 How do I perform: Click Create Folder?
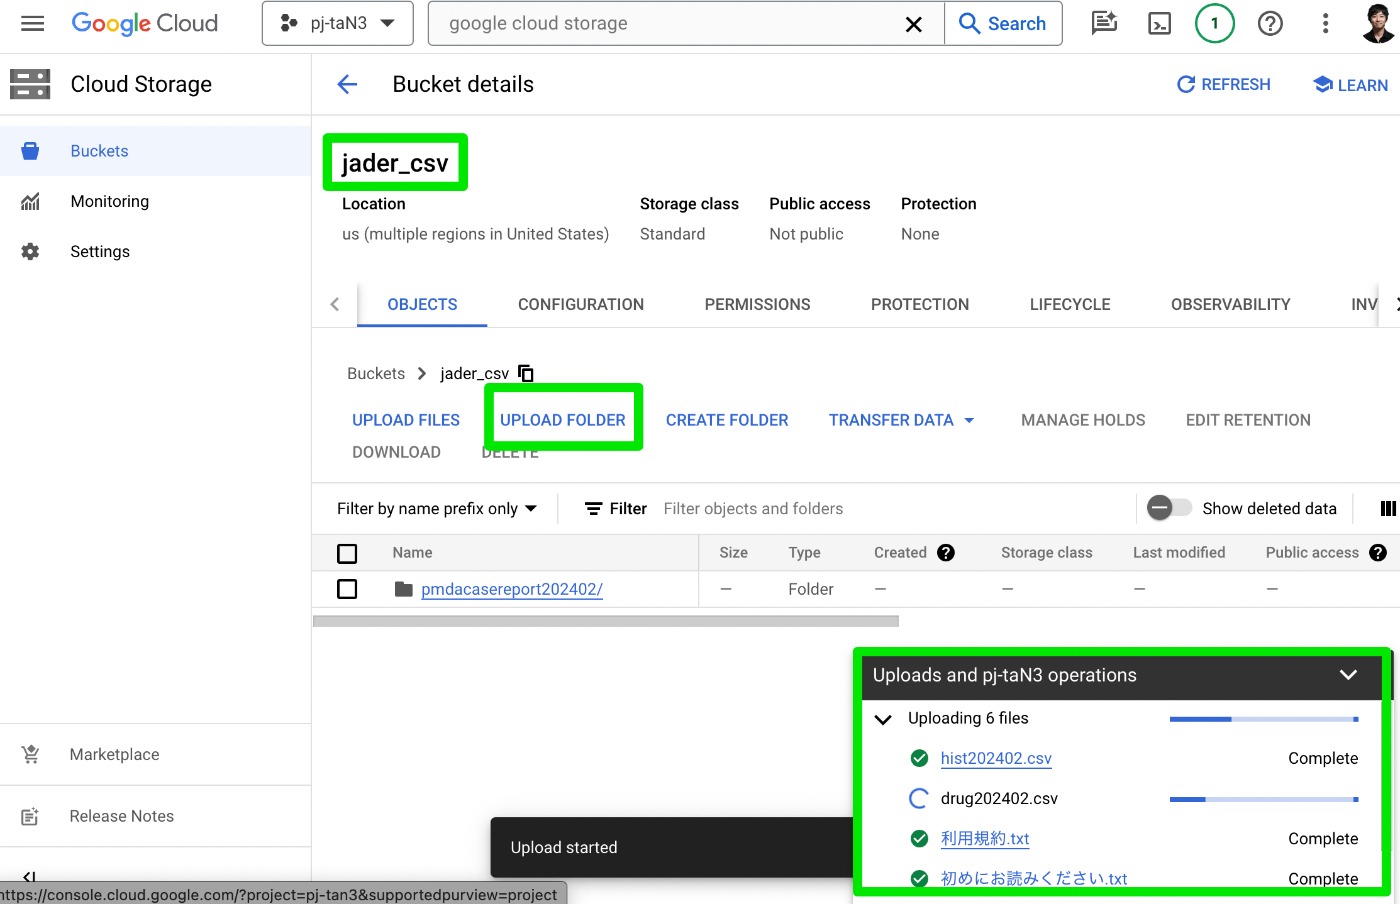coord(727,420)
